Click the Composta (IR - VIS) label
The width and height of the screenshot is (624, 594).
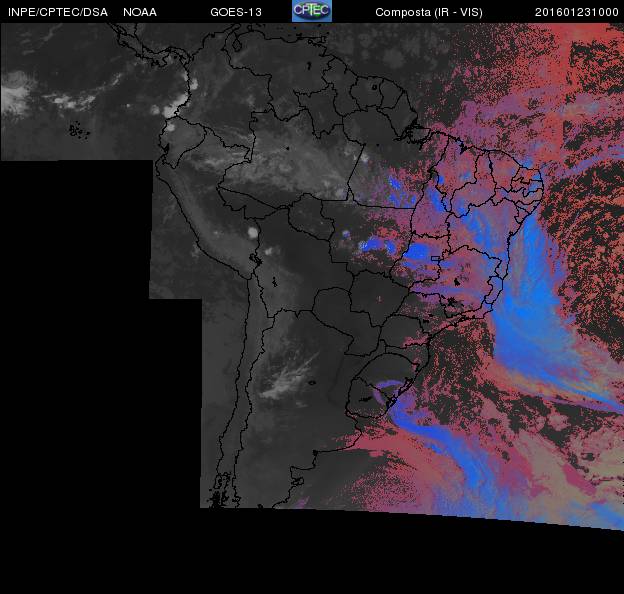tap(429, 12)
